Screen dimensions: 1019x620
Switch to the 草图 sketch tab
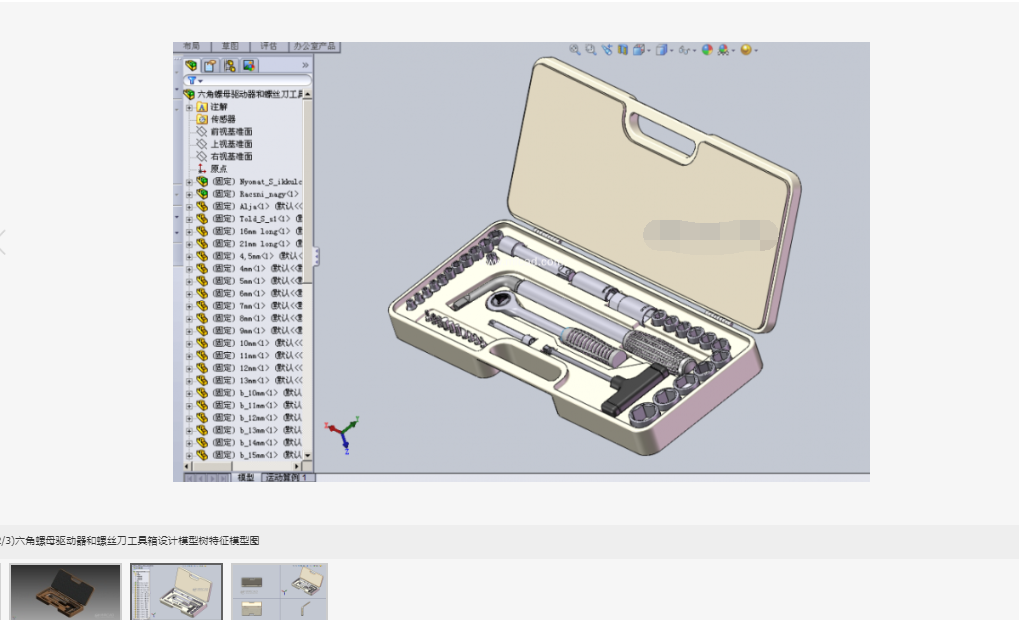coord(230,46)
